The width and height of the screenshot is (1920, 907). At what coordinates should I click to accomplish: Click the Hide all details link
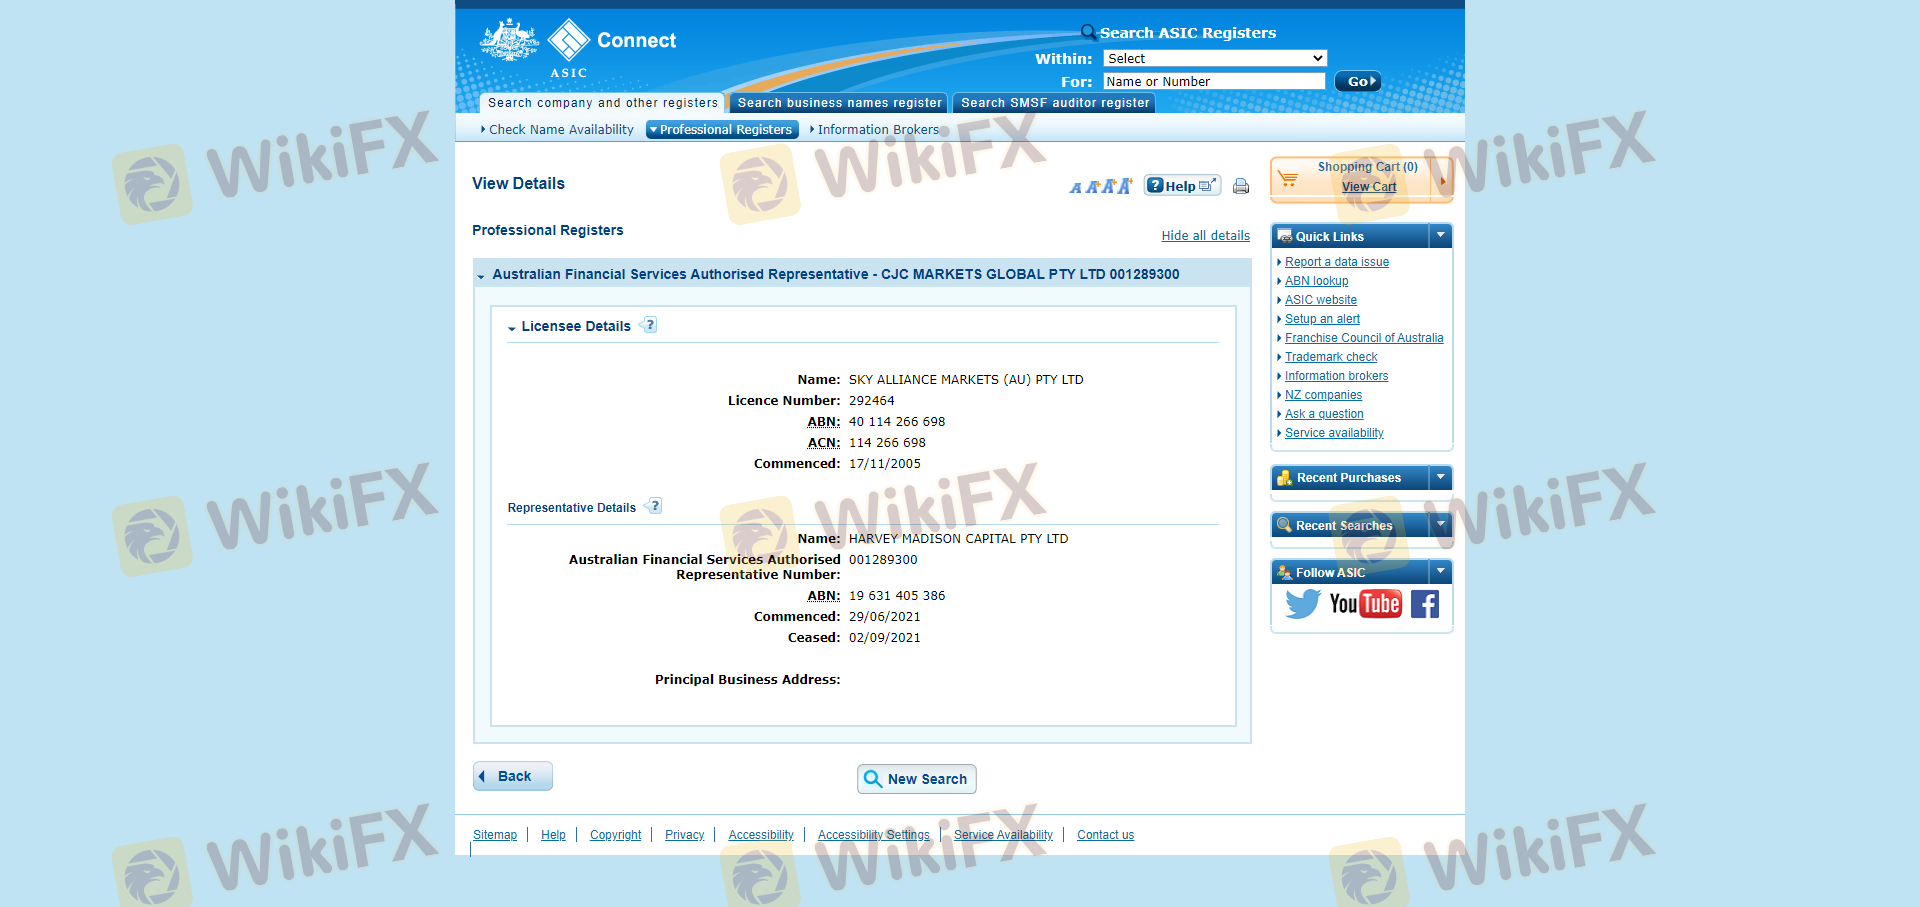tap(1205, 236)
